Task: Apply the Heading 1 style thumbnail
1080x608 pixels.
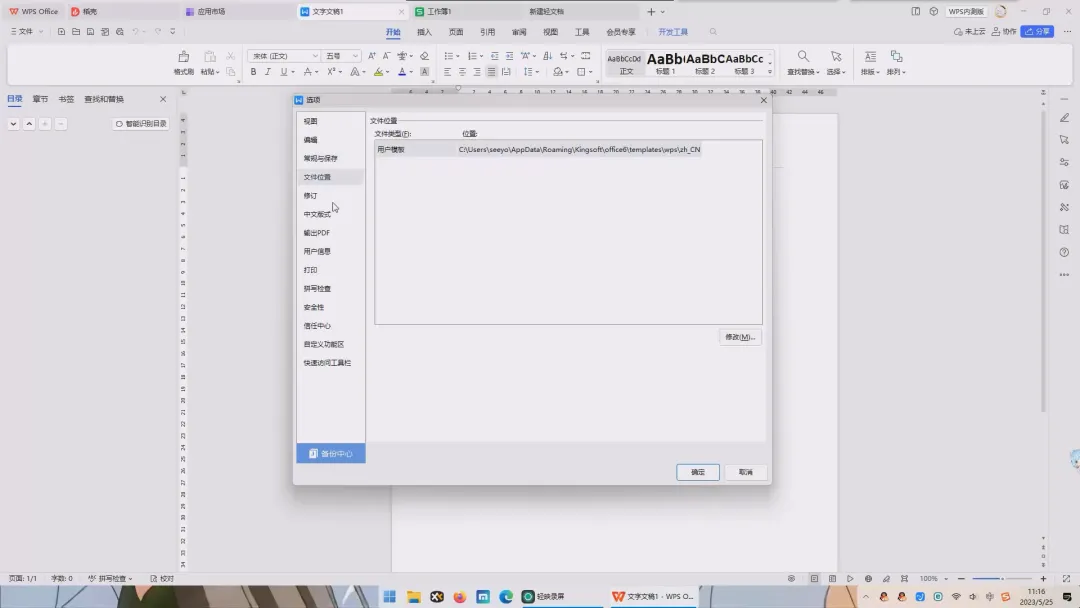Action: click(665, 63)
